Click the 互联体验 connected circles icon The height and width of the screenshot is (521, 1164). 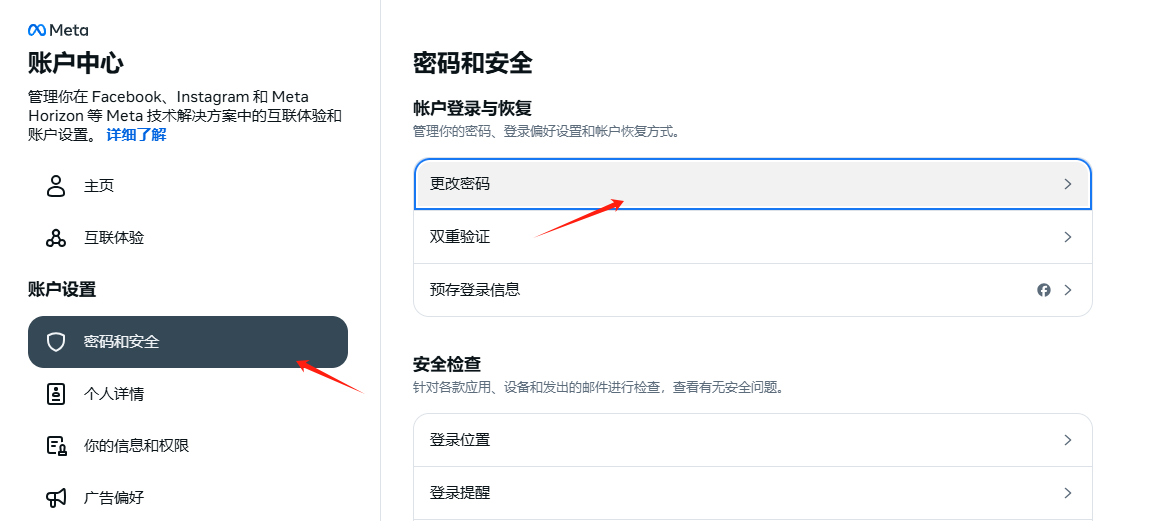[x=56, y=238]
